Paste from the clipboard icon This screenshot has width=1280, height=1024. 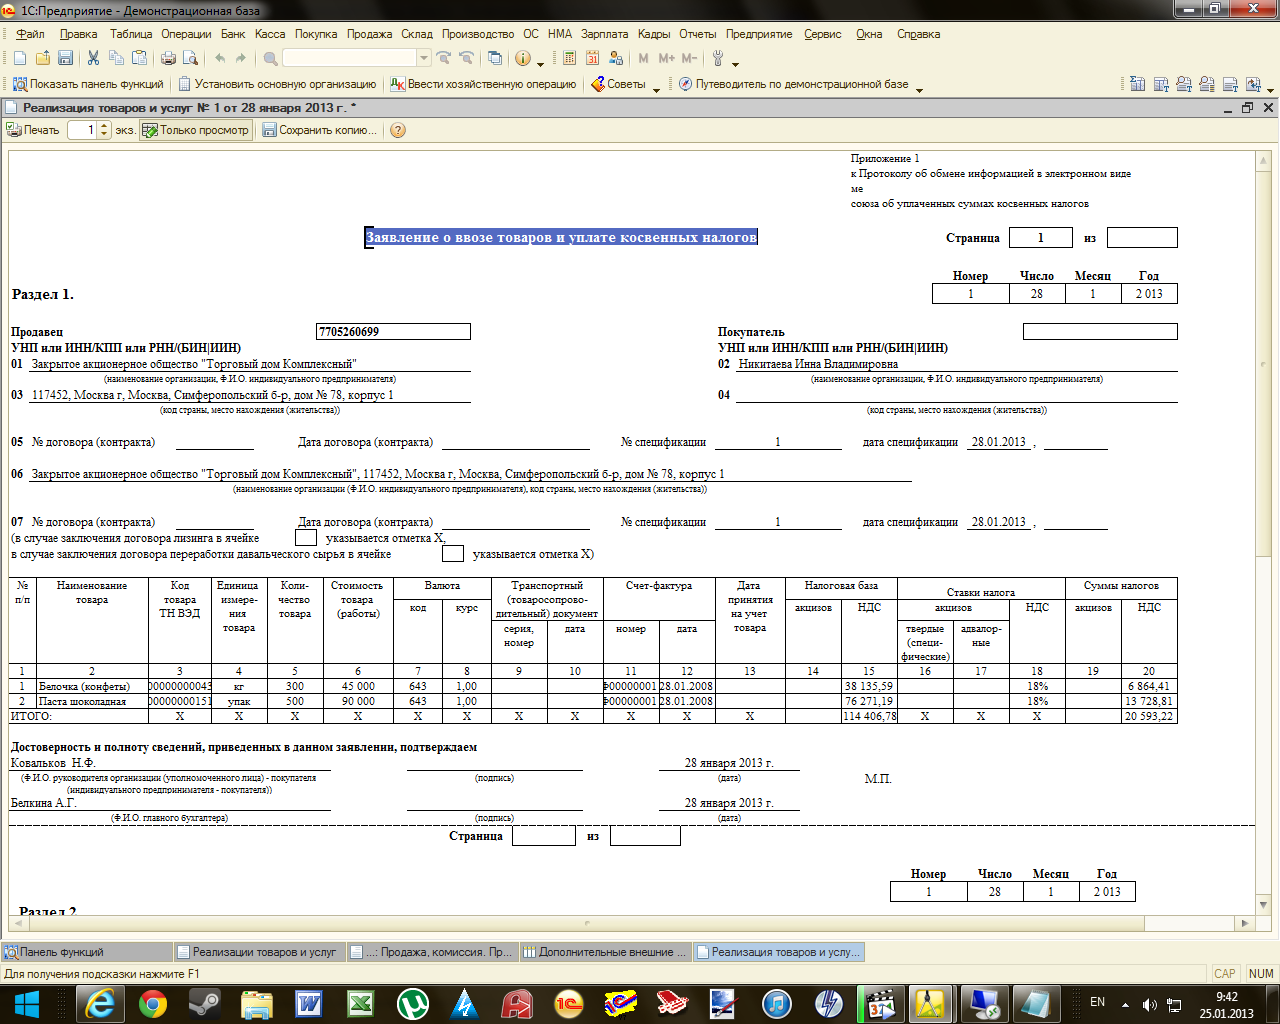140,58
